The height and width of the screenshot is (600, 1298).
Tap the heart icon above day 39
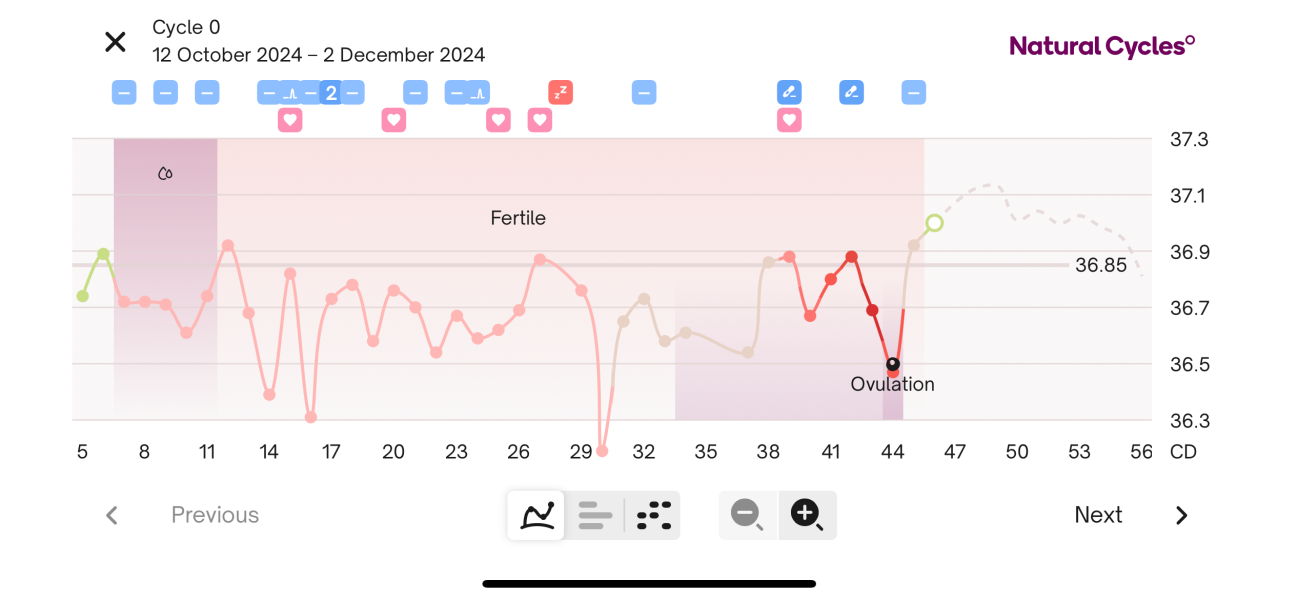(789, 120)
